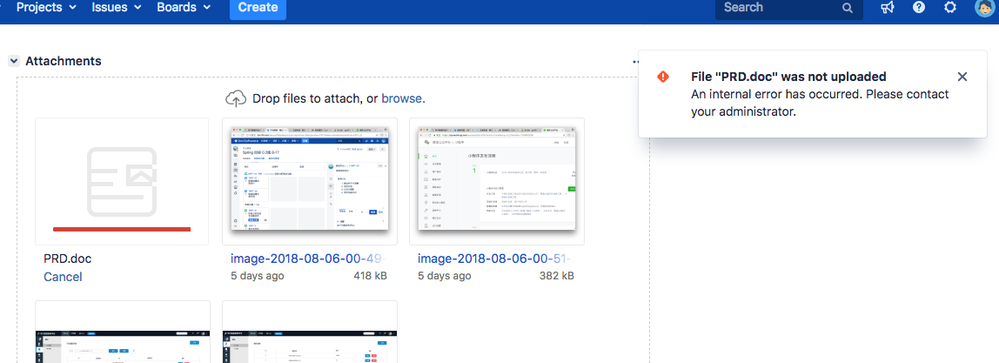
Task: Open the Help question mark icon
Action: 919,8
